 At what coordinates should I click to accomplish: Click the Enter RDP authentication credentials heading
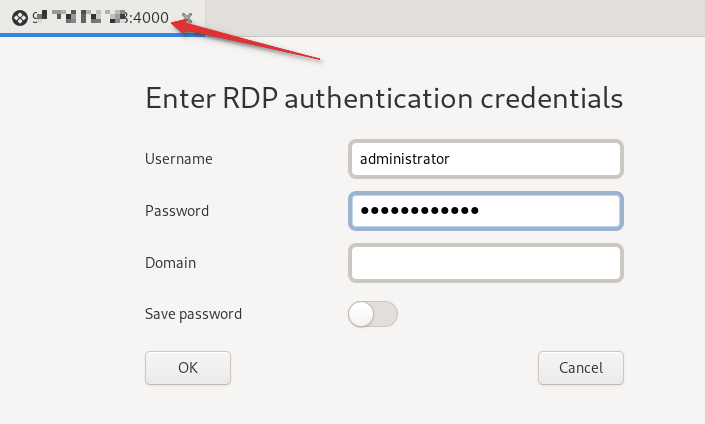384,98
